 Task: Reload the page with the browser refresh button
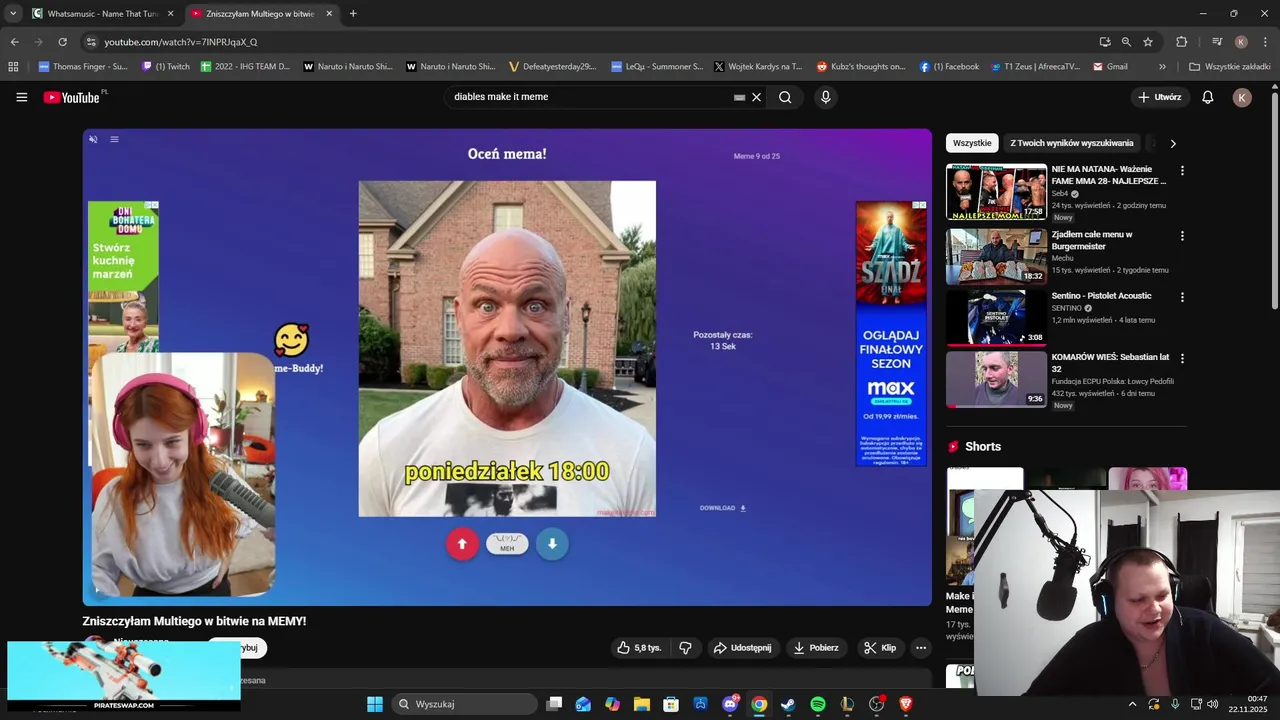[x=62, y=42]
